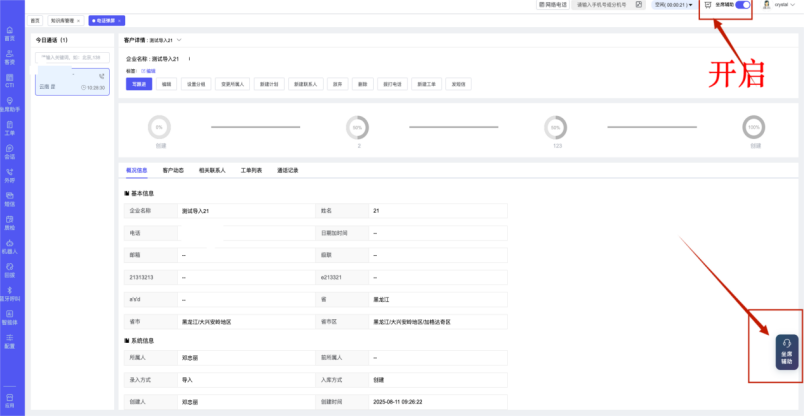804x416 pixels.
Task: Open 工单 from the sidebar
Action: tap(10, 128)
